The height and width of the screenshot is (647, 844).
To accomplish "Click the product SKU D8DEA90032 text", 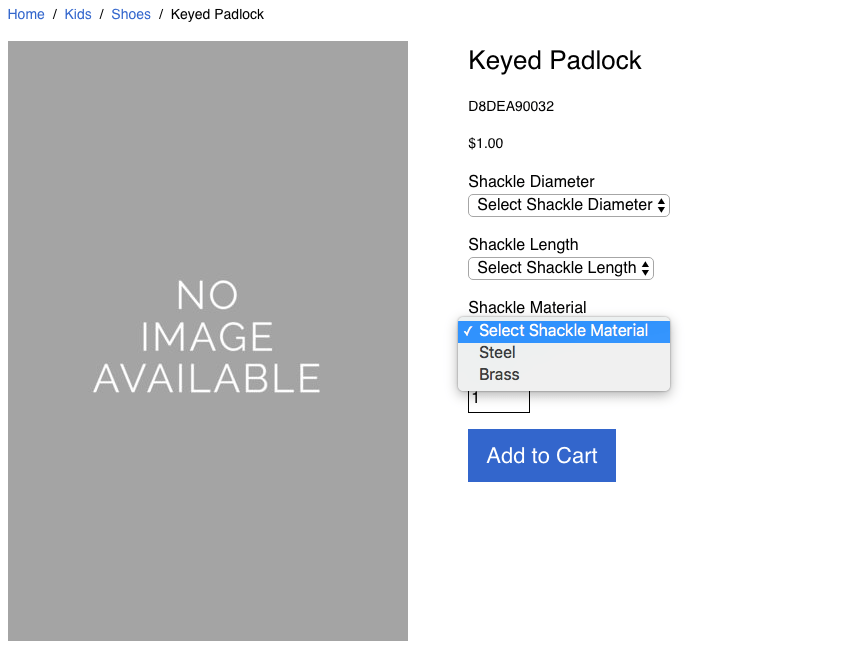I will point(511,107).
